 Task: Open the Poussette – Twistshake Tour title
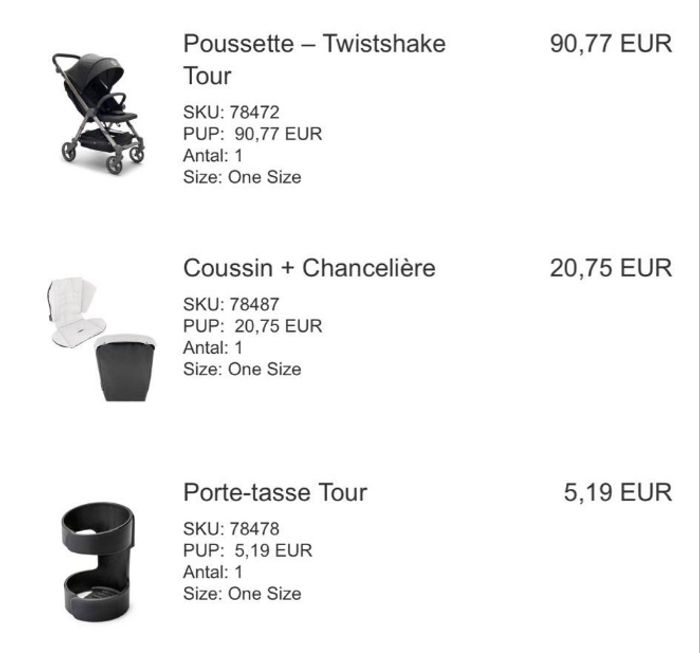(x=314, y=59)
